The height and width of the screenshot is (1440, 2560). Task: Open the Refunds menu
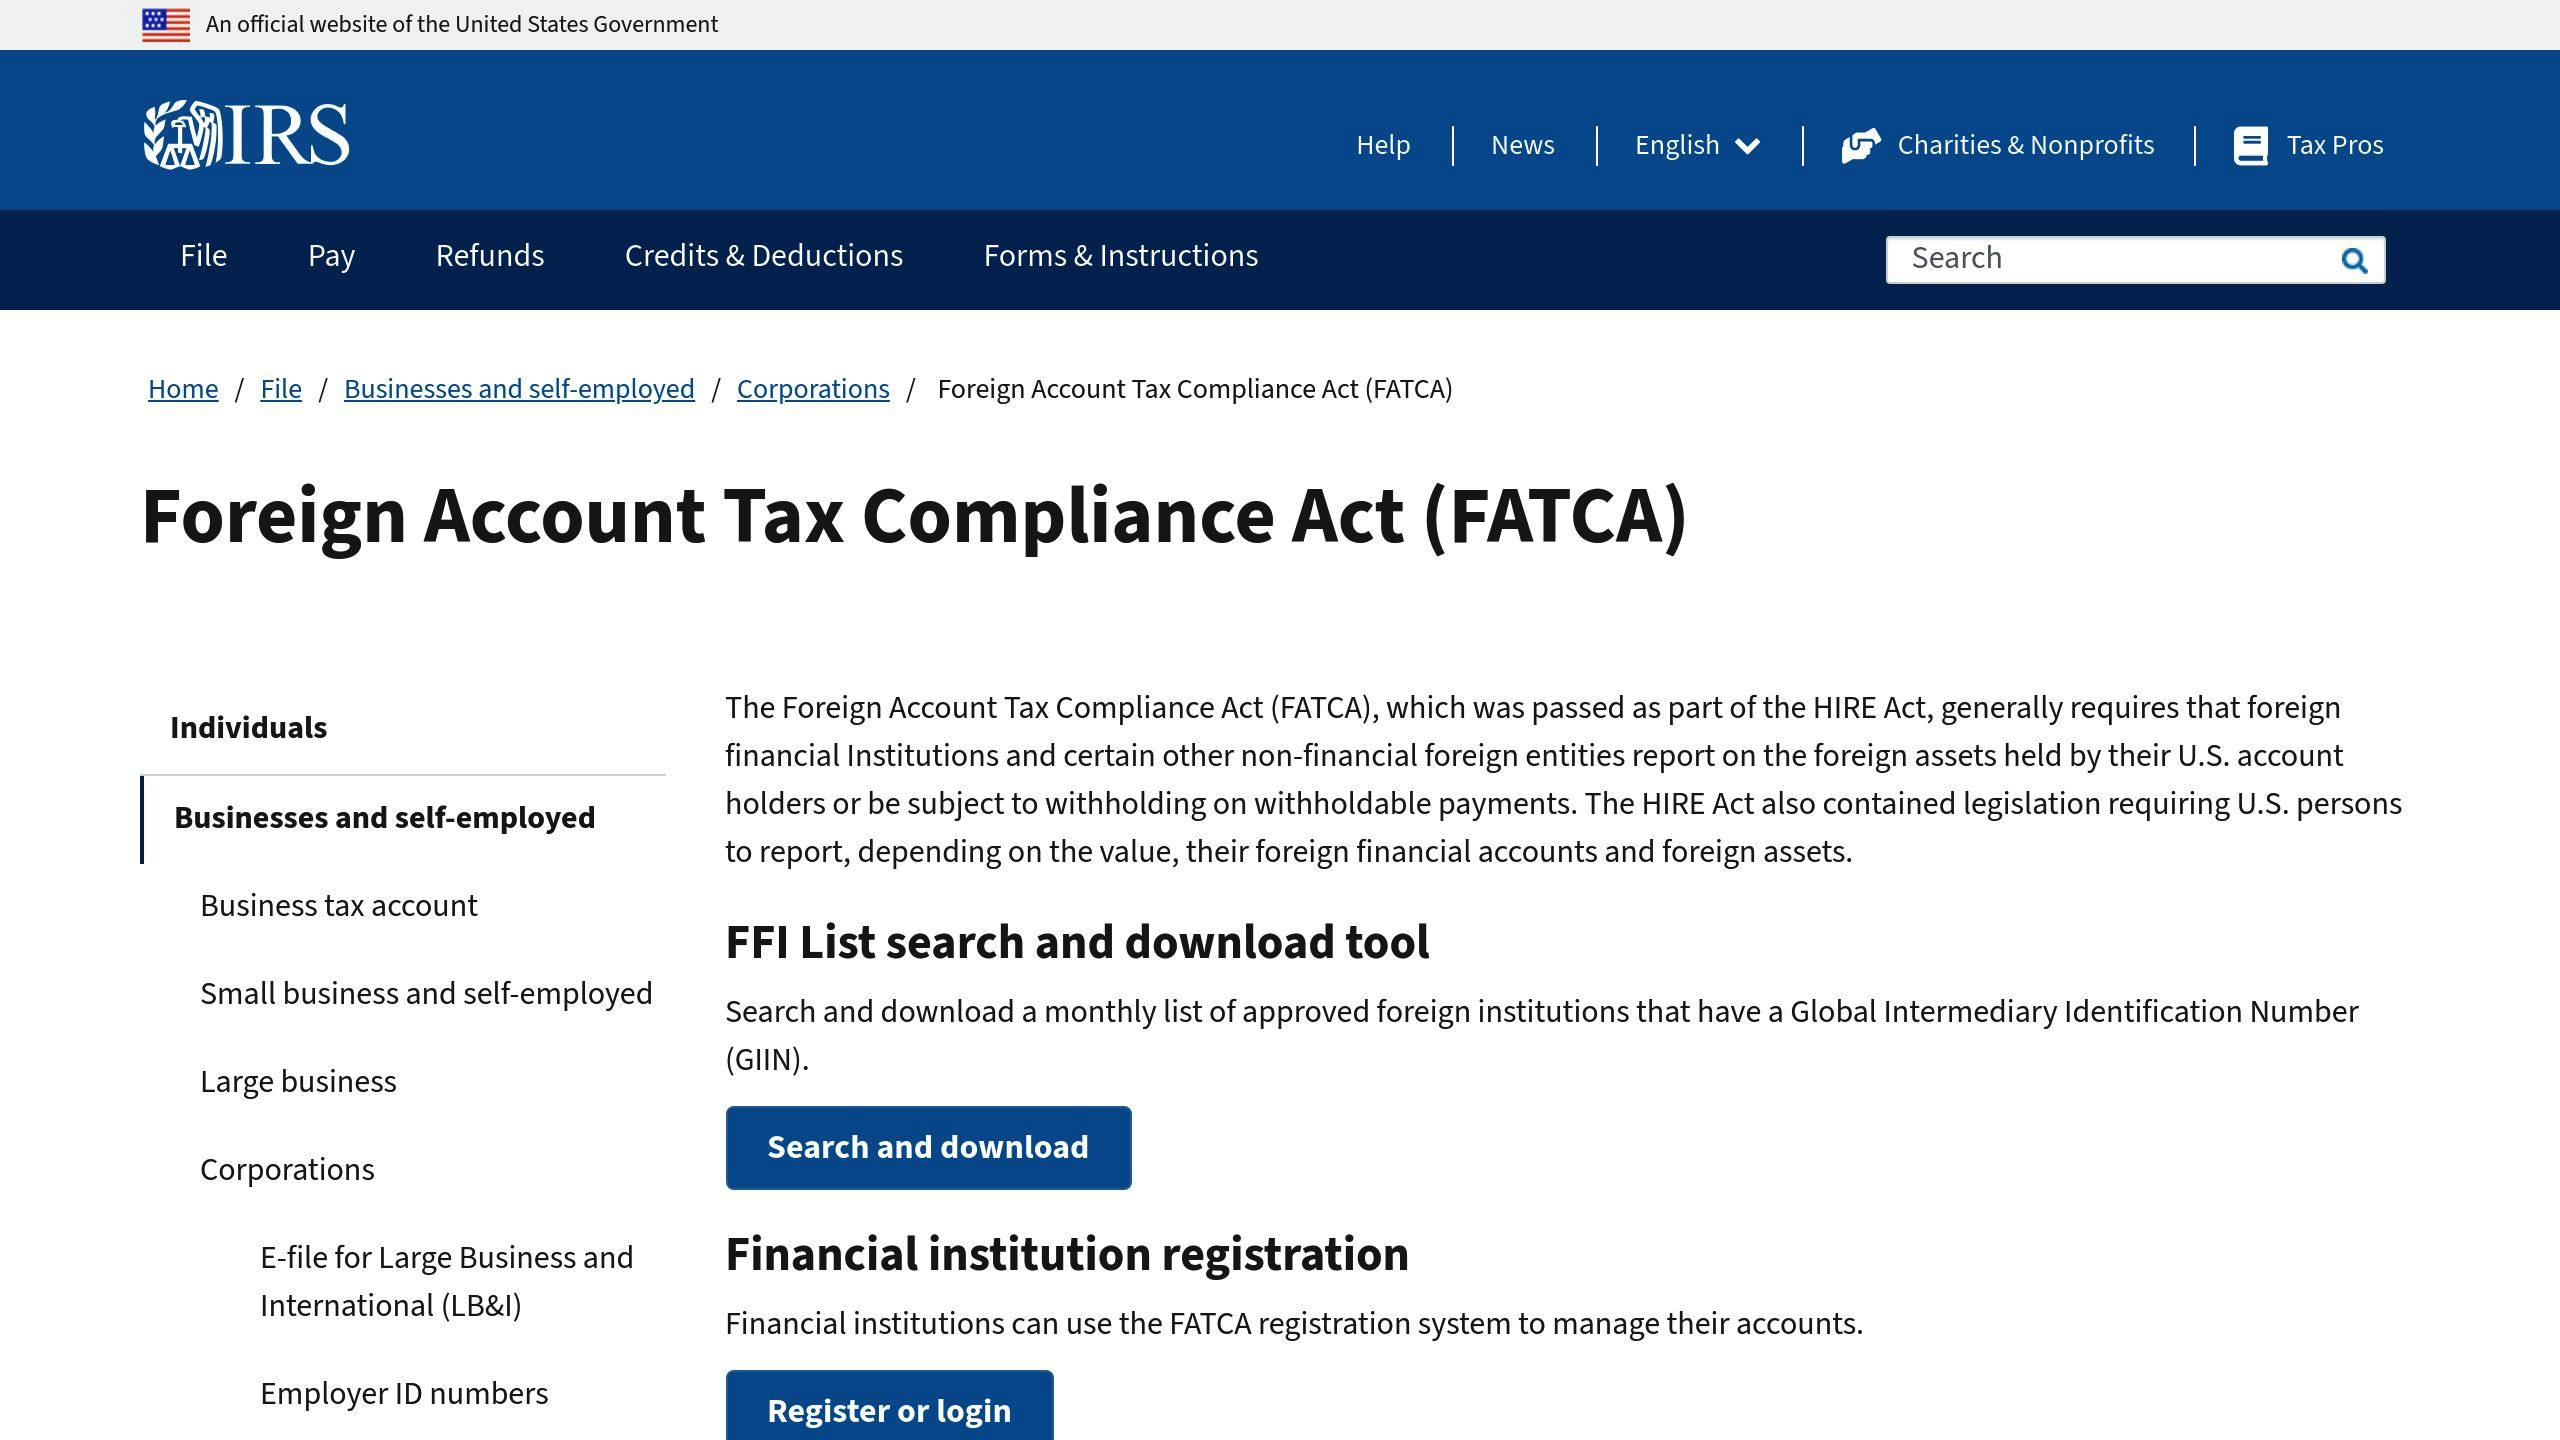(490, 256)
